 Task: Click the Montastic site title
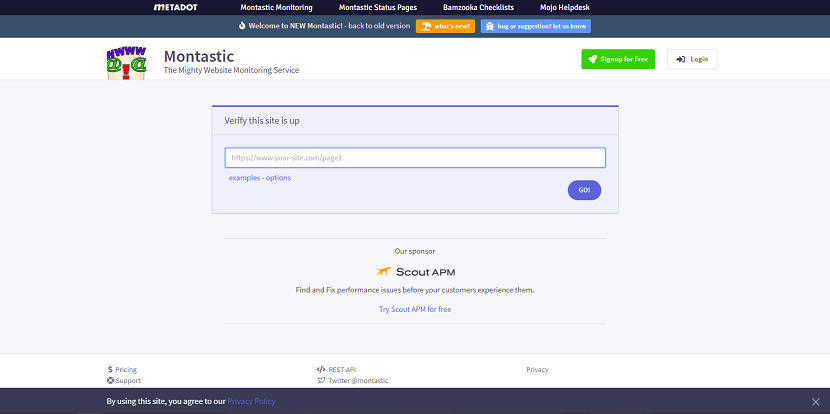[199, 56]
